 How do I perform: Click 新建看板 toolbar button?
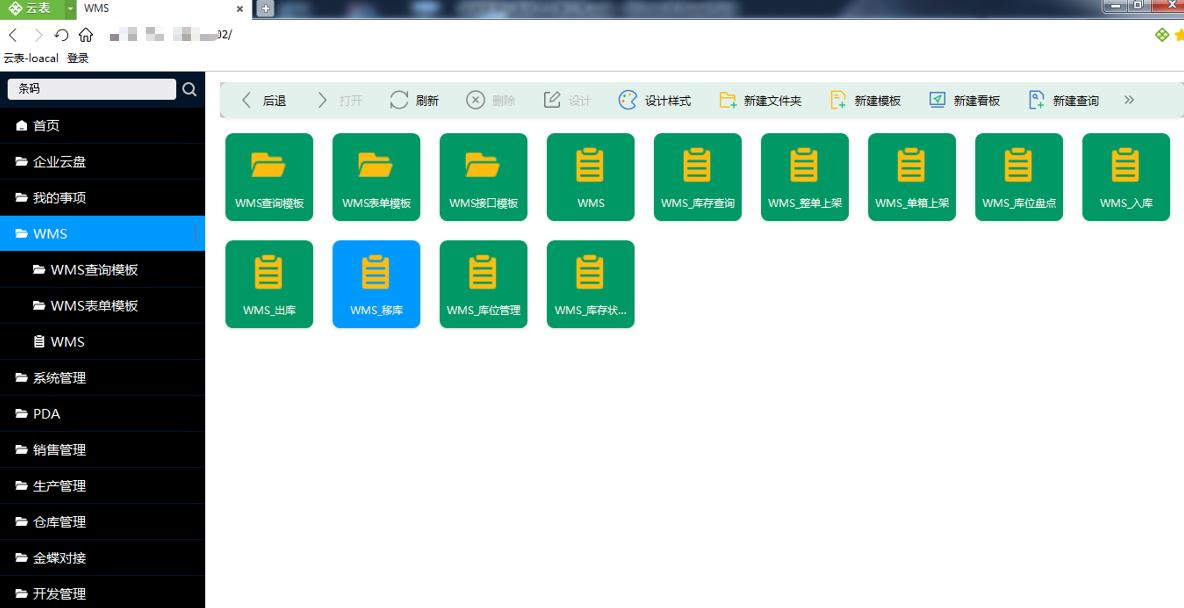(x=964, y=100)
